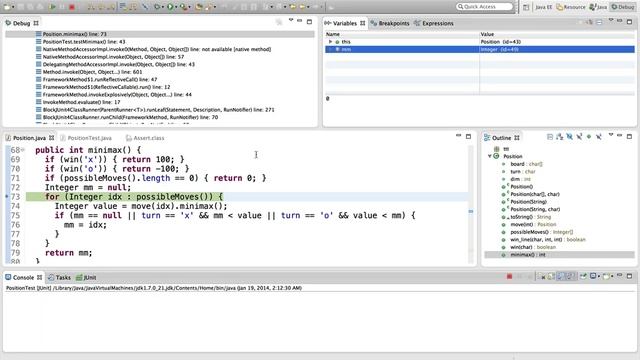
Task: Toggle Sort outline members alphabetically
Action: (x=560, y=137)
